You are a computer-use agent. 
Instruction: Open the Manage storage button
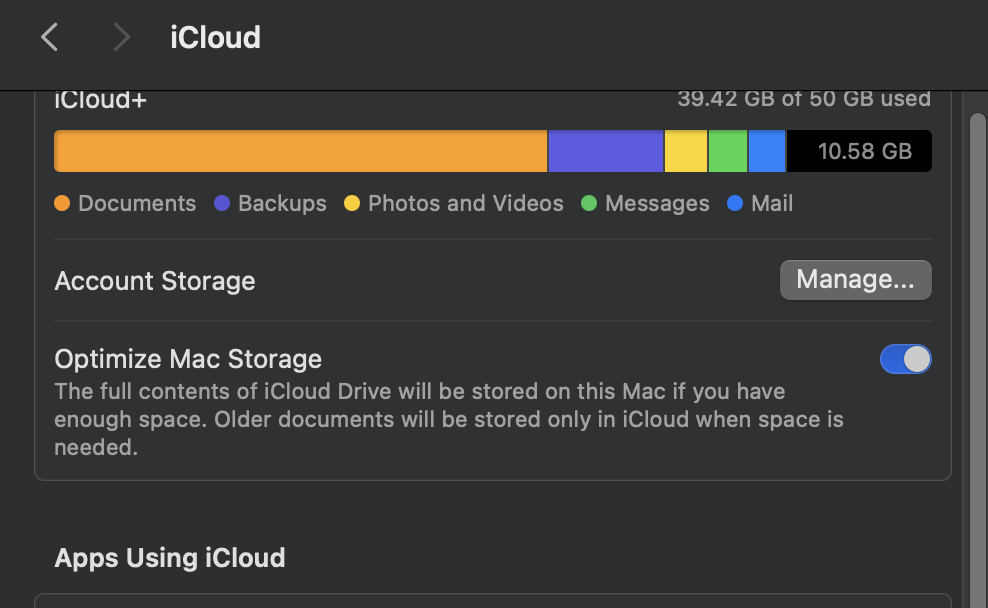(855, 281)
